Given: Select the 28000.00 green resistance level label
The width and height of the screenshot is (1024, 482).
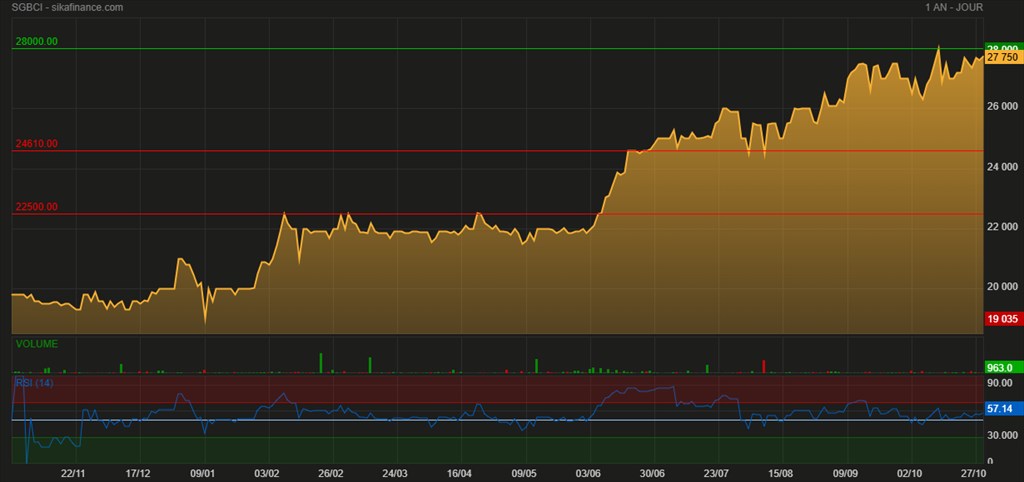Looking at the screenshot, I should (x=37, y=42).
